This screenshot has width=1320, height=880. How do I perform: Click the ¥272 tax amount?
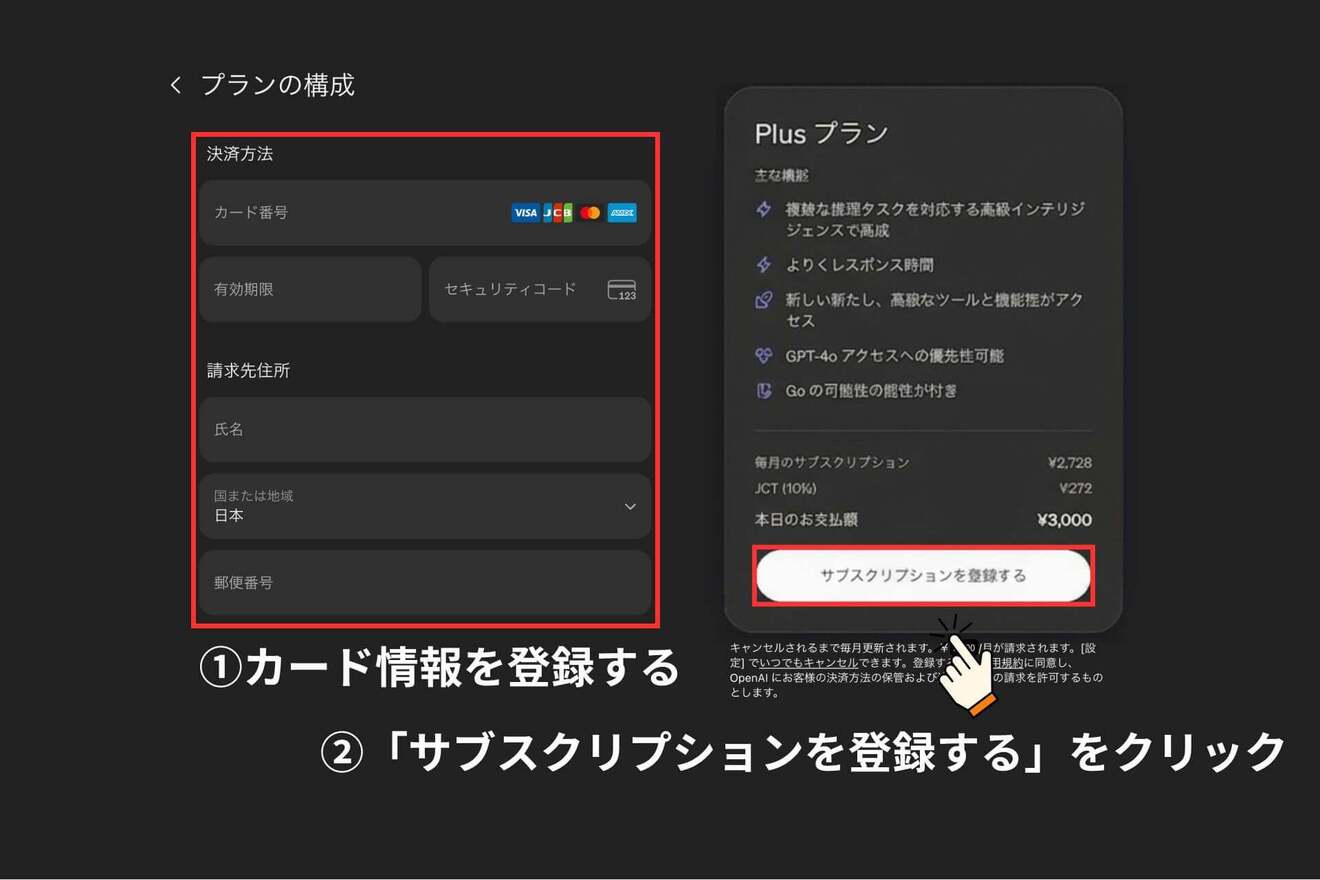(x=1076, y=489)
